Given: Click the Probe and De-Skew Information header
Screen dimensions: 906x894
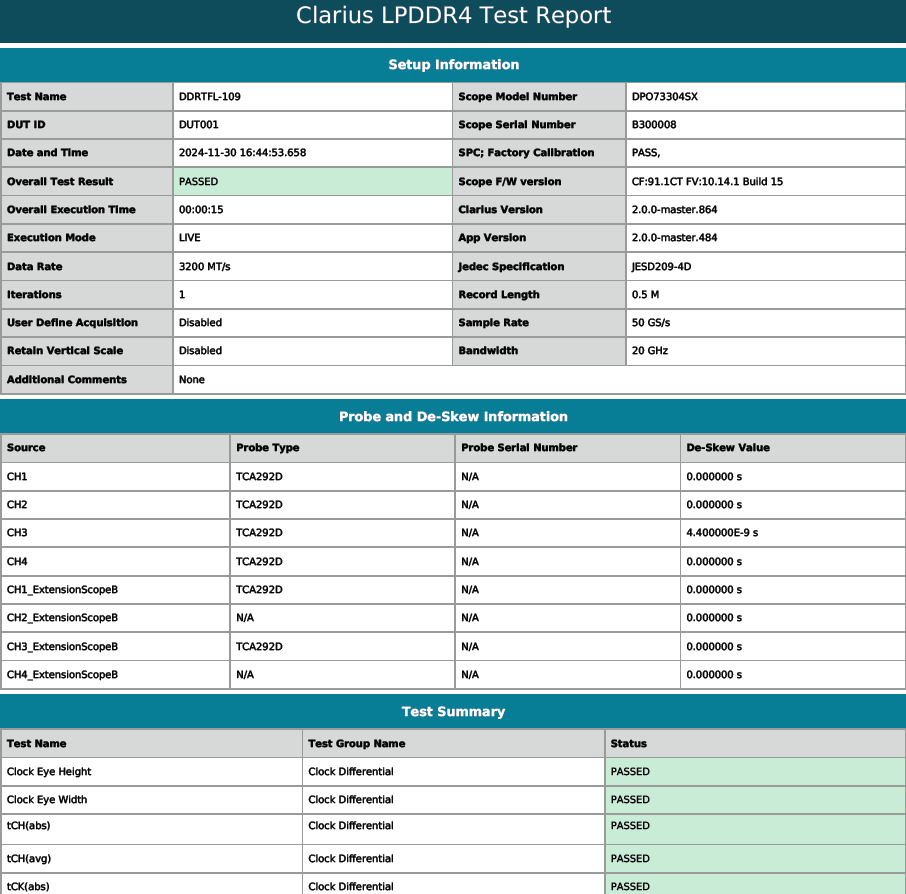Looking at the screenshot, I should click(x=453, y=416).
